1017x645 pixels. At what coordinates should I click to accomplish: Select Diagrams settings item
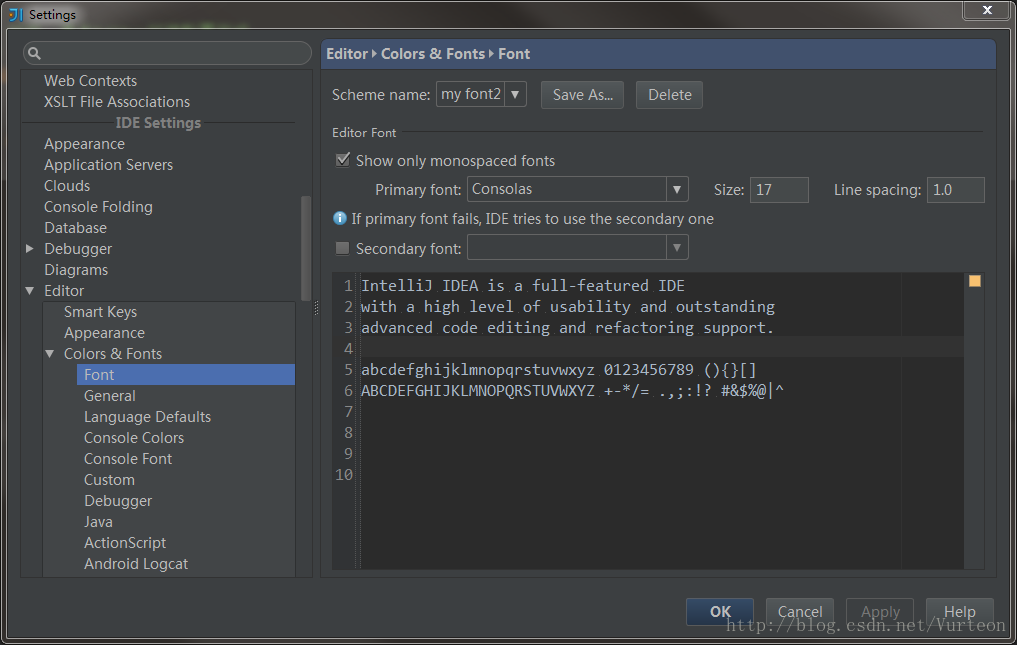tap(76, 269)
